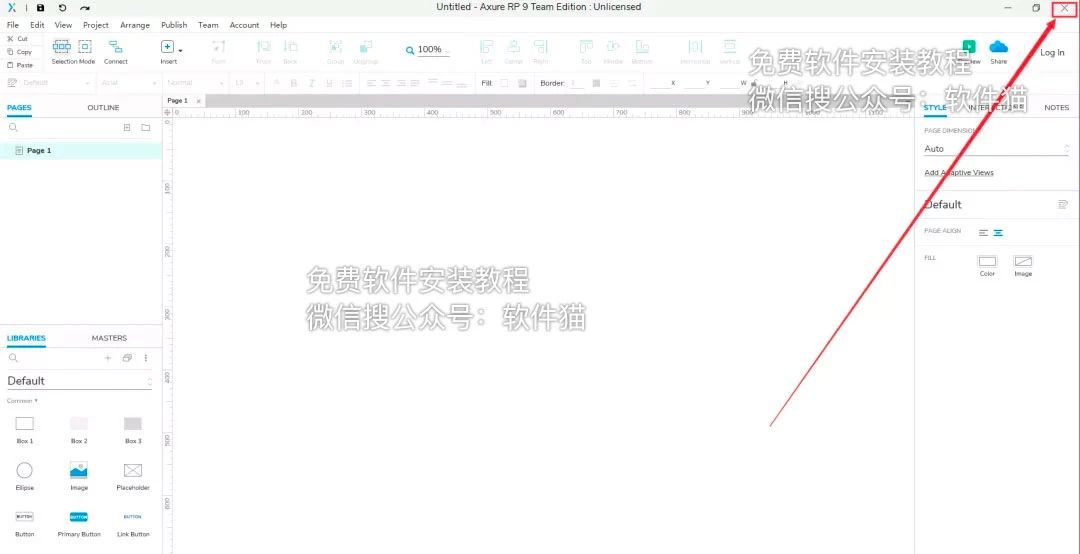Viewport: 1080px width, 554px height.
Task: Click the Fill color swatch in style bar
Action: pyautogui.click(x=504, y=83)
